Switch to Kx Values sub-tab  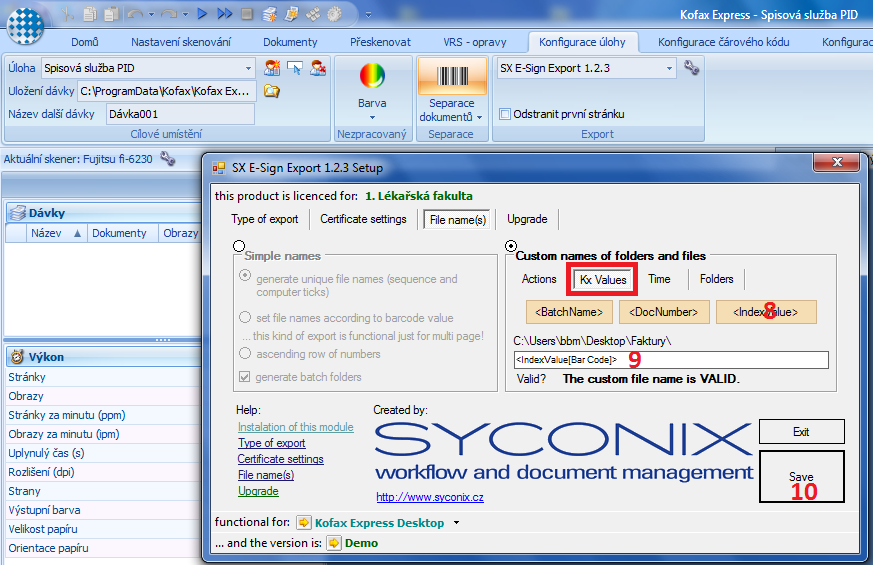(x=603, y=279)
